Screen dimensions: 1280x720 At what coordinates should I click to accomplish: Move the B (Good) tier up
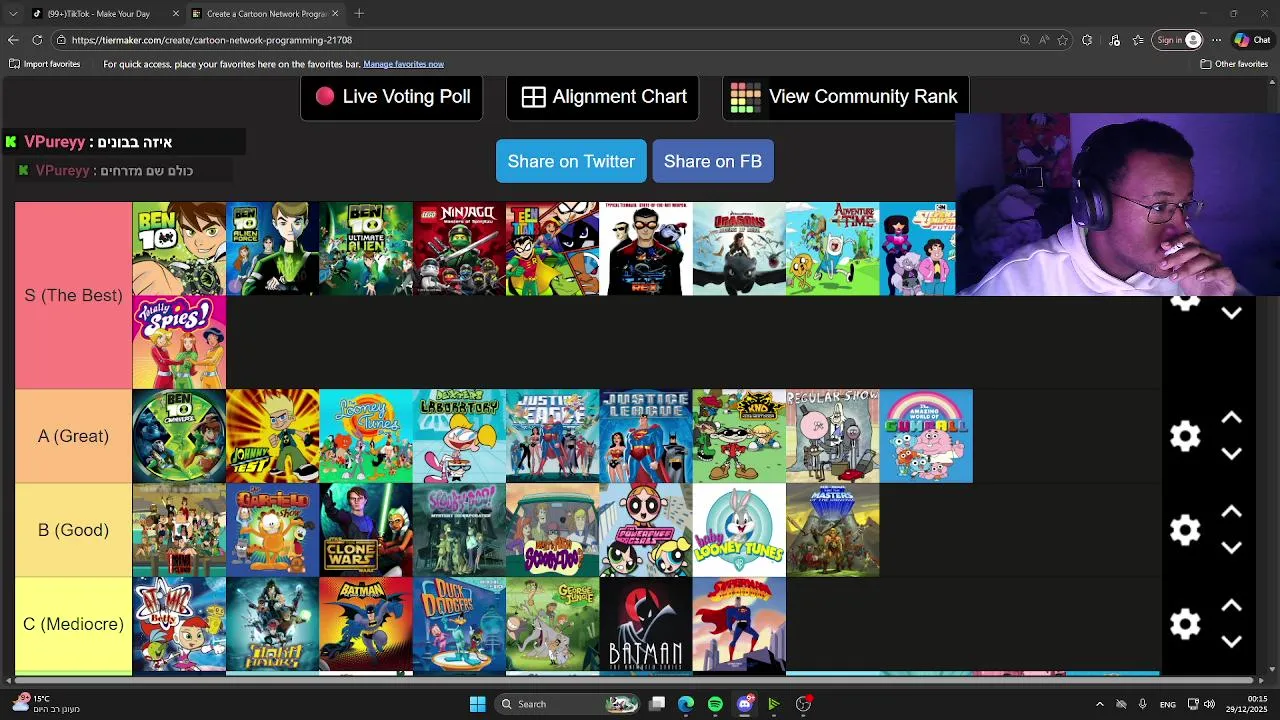(1231, 512)
